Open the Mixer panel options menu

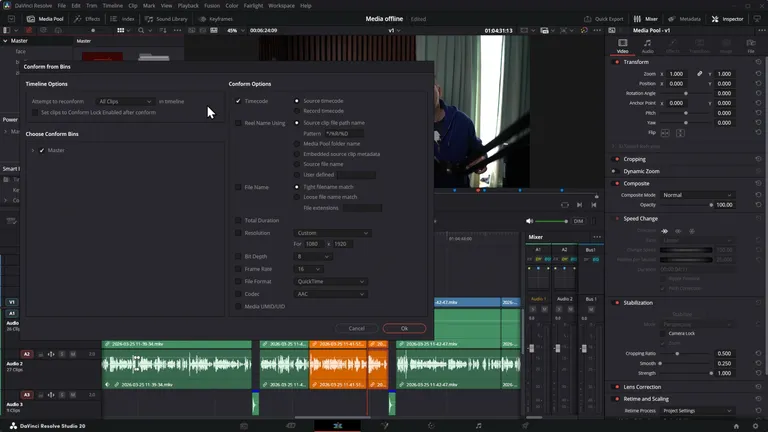[597, 237]
